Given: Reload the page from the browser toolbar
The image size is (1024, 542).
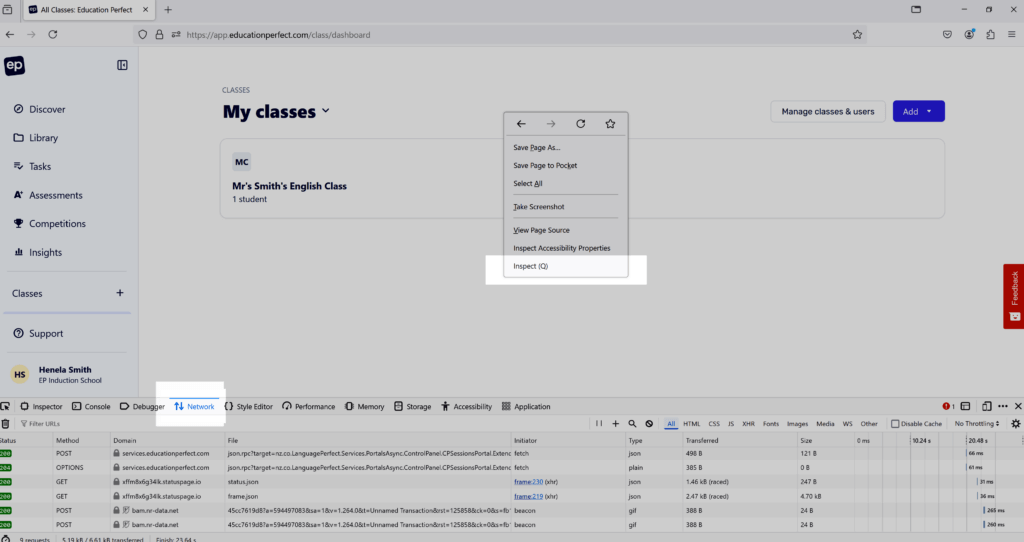Looking at the screenshot, I should [53, 35].
